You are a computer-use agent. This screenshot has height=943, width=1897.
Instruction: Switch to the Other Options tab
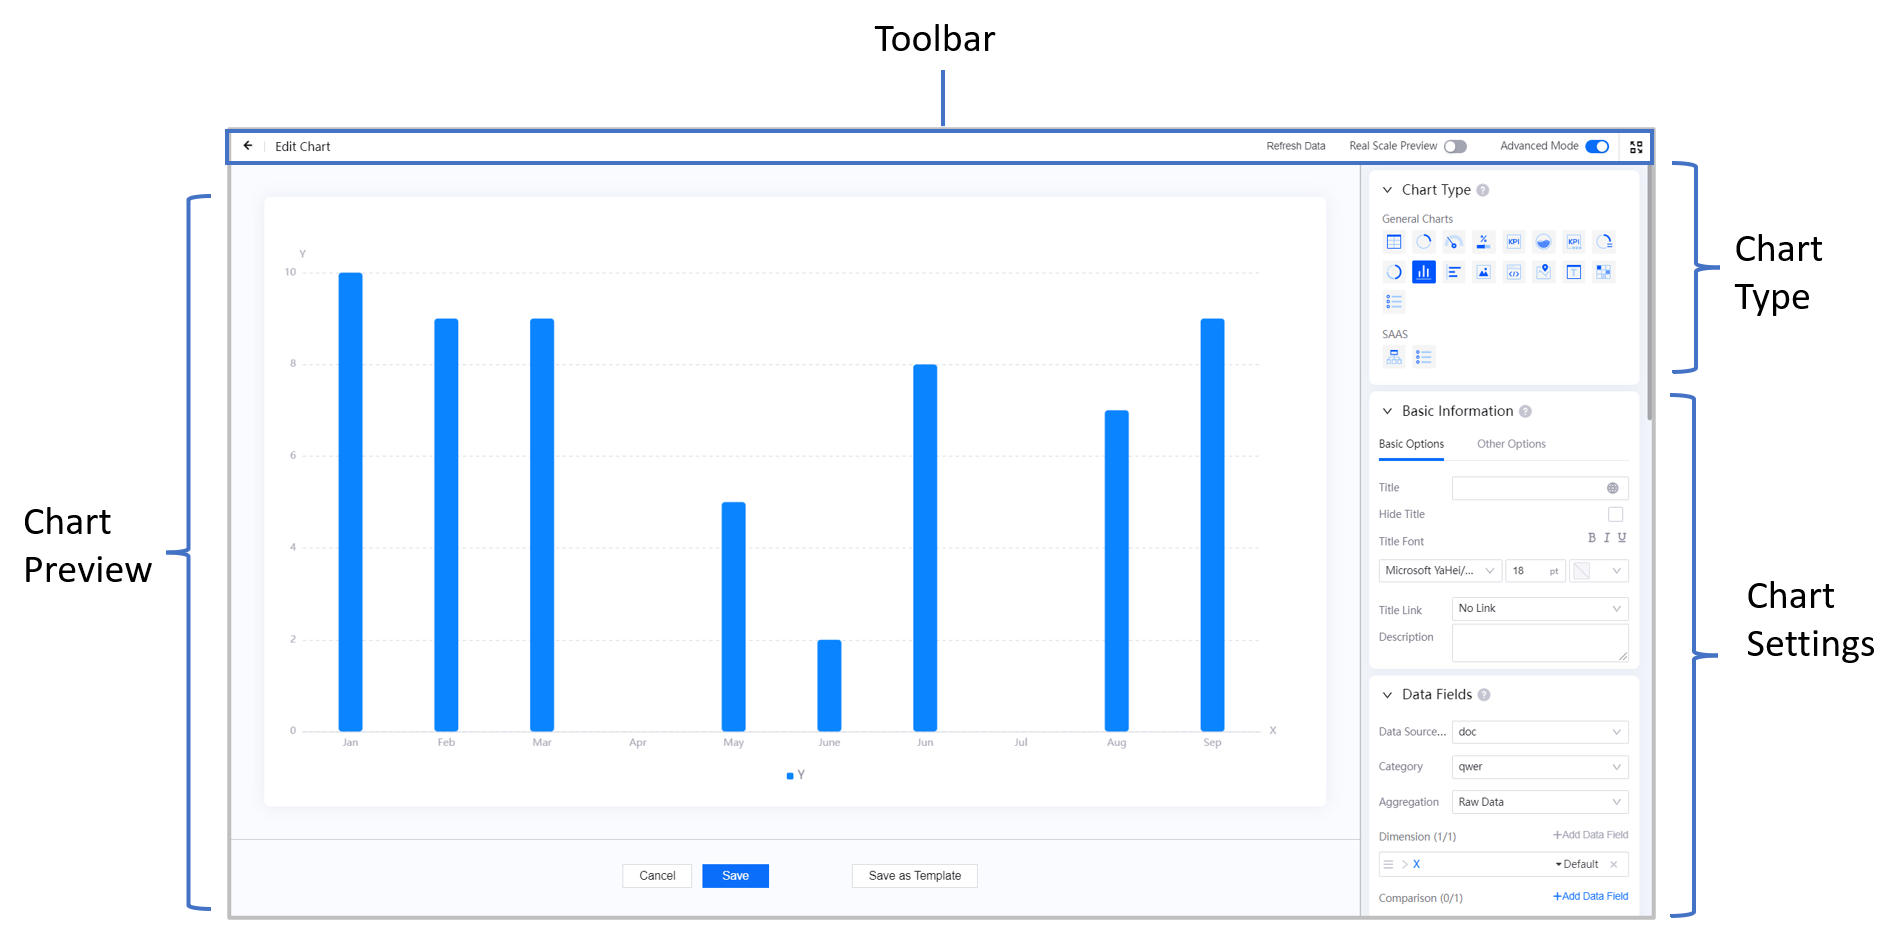pyautogui.click(x=1510, y=444)
